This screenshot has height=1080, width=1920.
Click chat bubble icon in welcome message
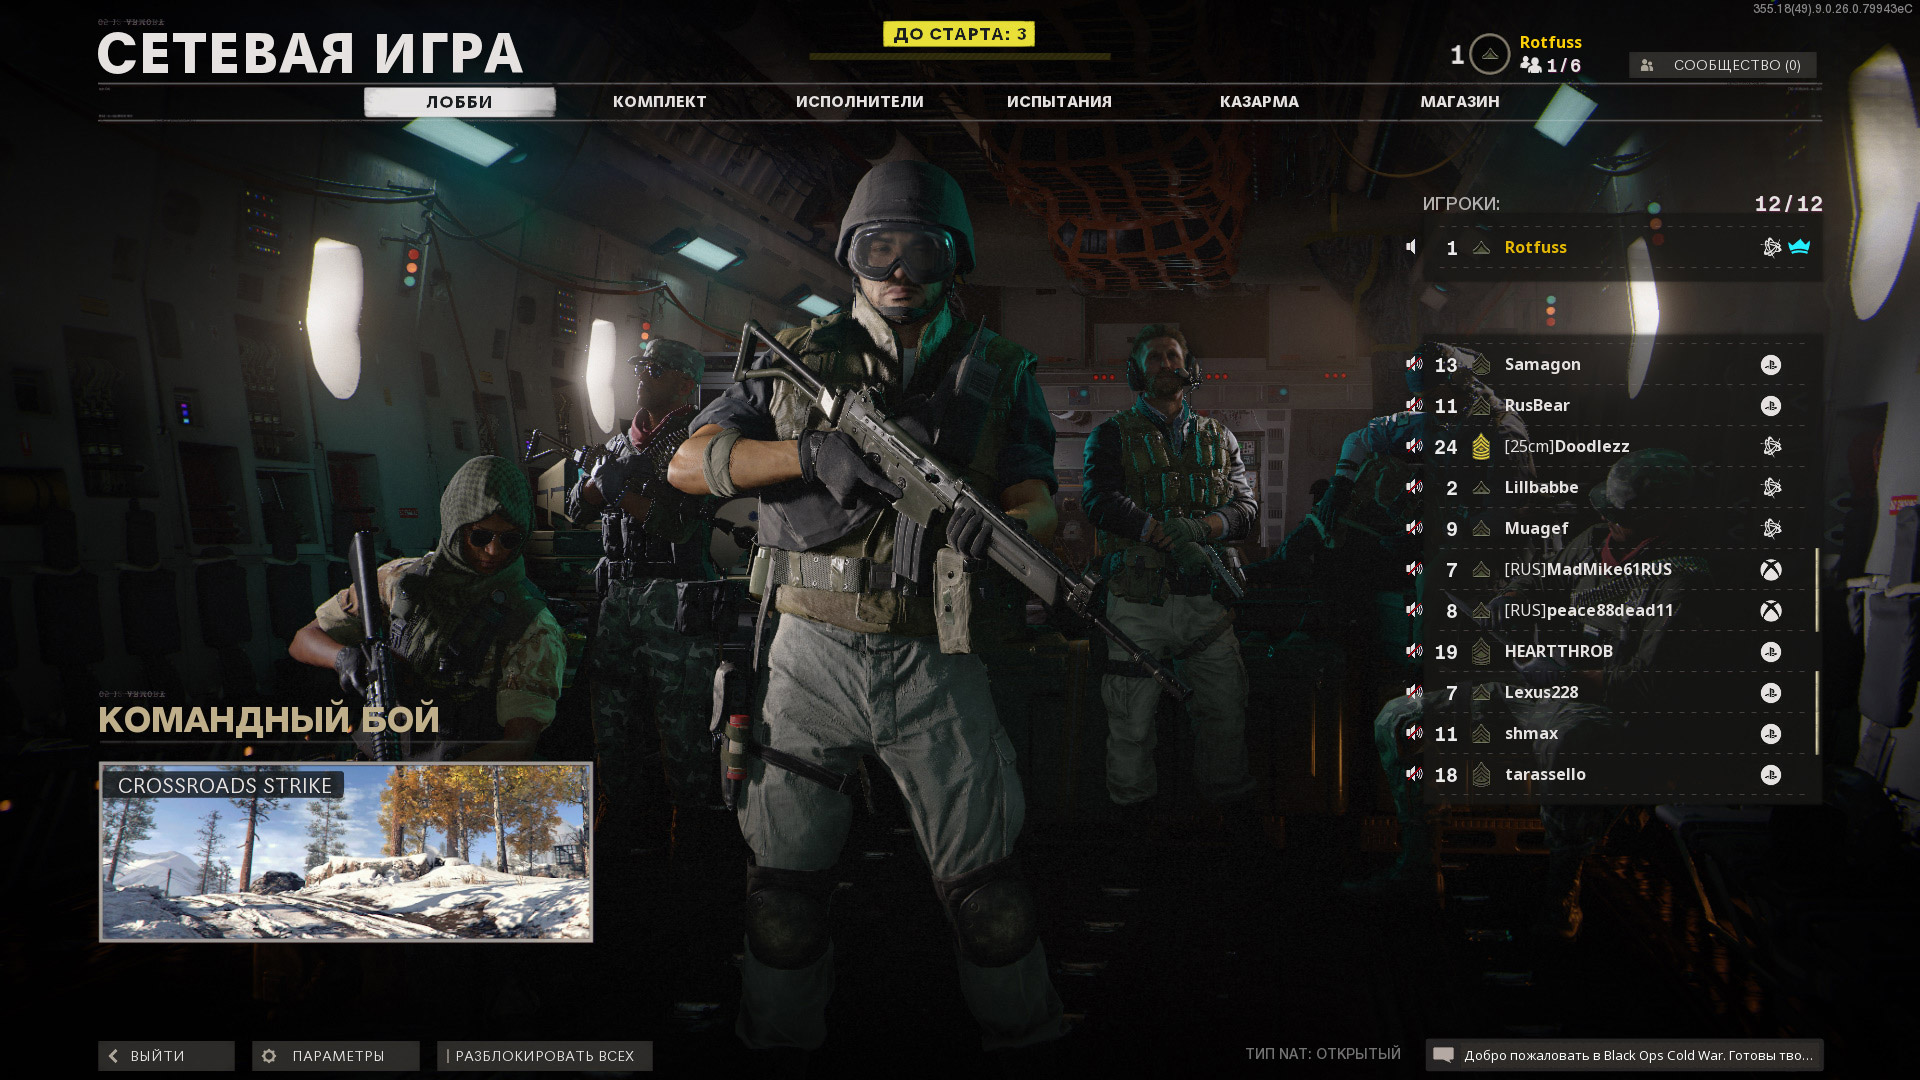(1443, 1055)
